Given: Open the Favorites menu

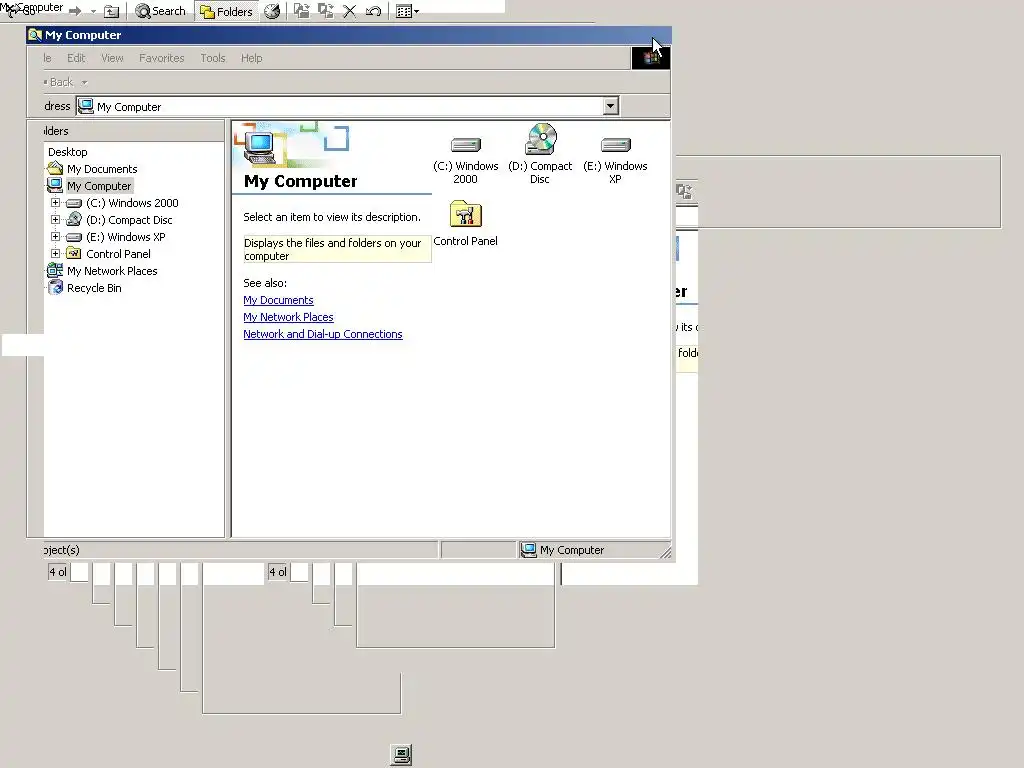Looking at the screenshot, I should point(161,58).
